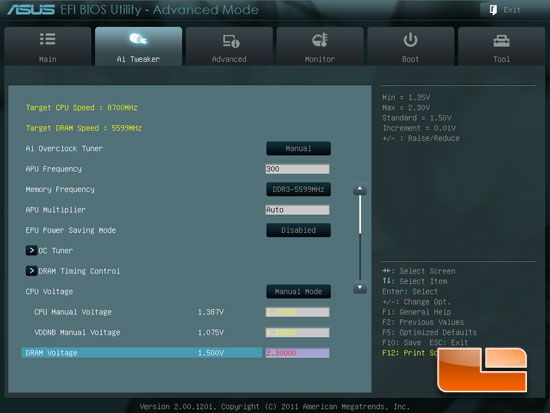
Task: Select the APU Frequency input field
Action: tap(297, 169)
